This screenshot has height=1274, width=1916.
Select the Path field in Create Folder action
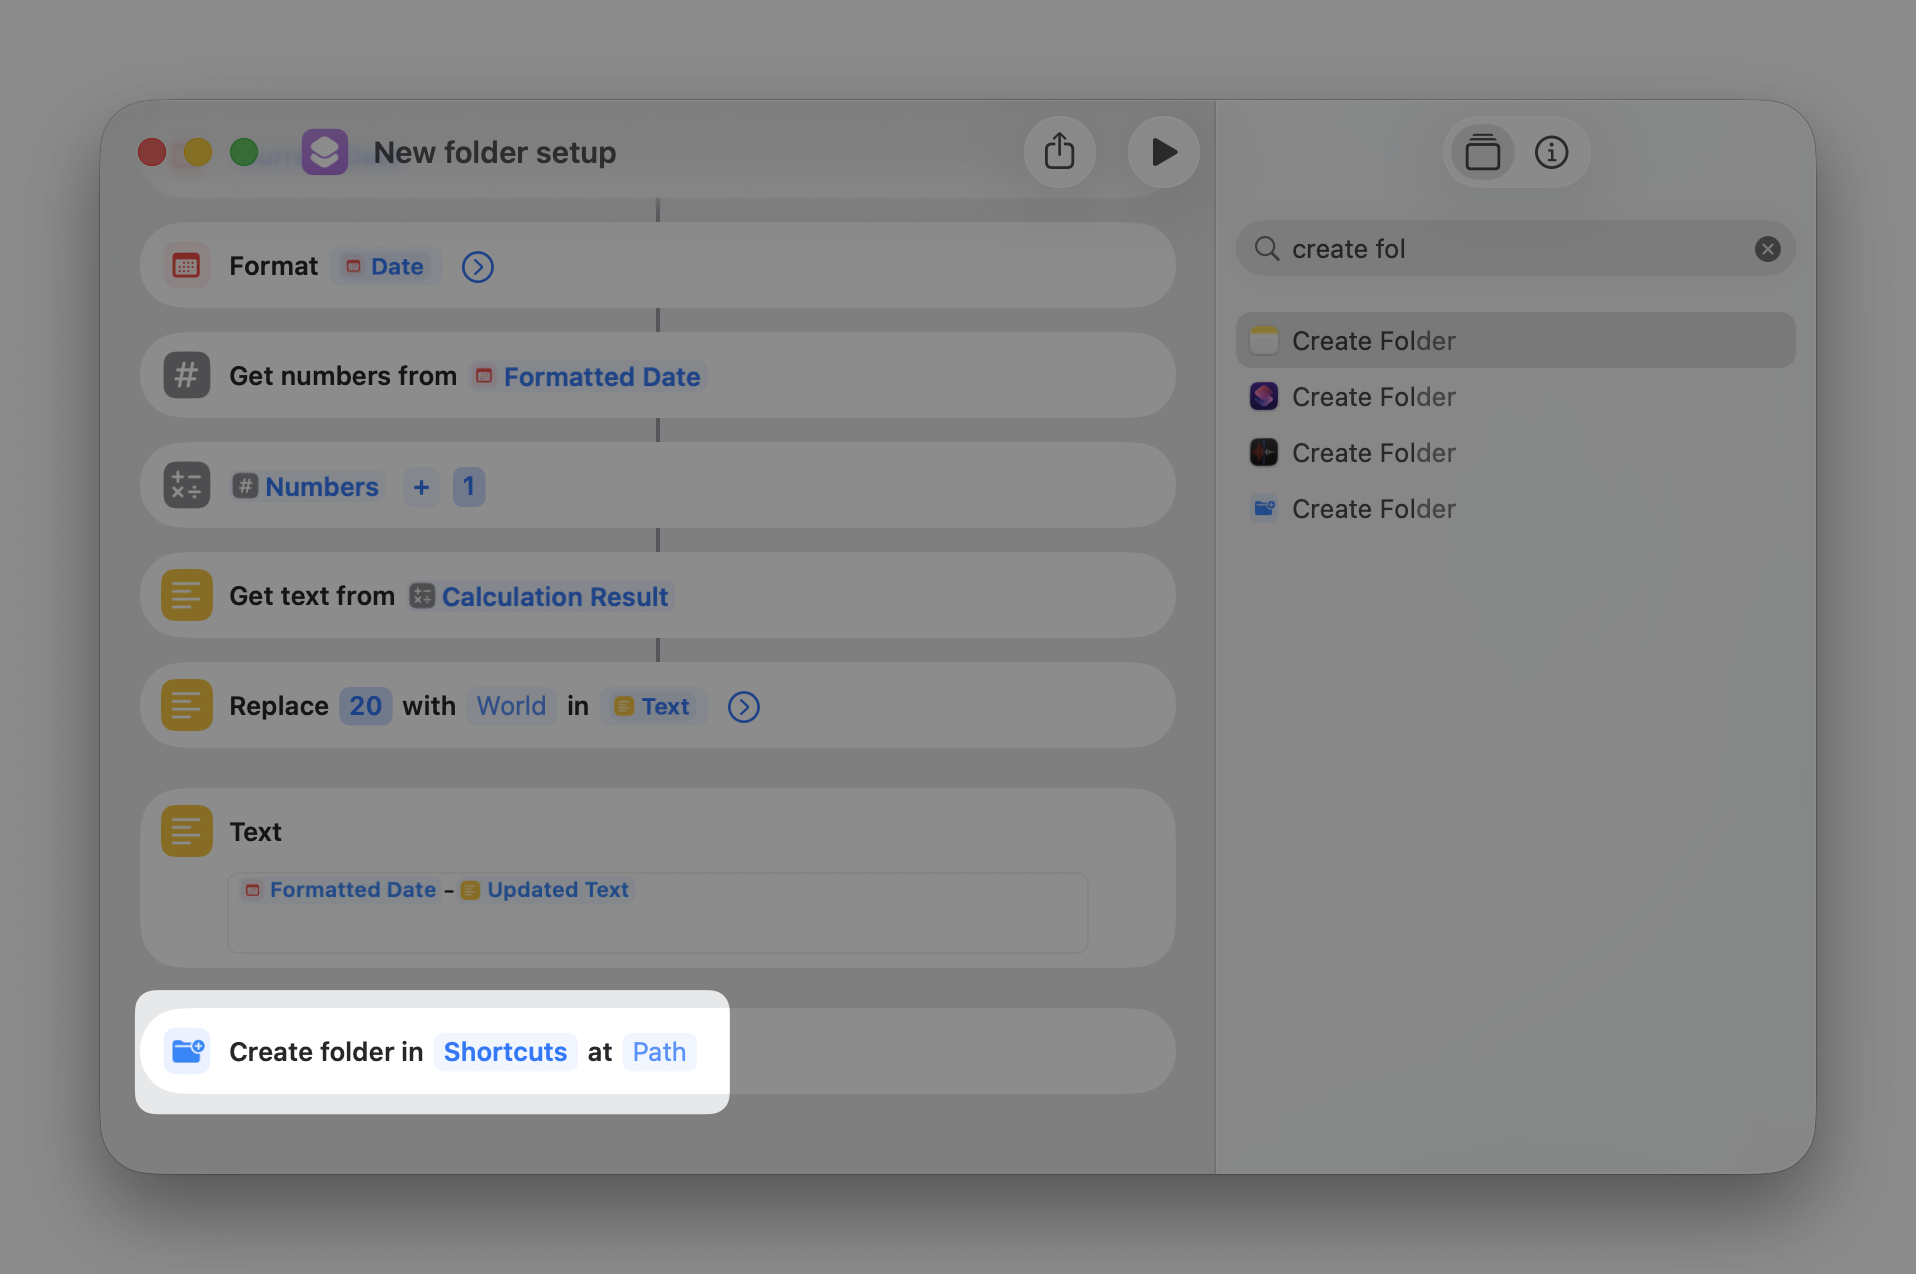point(658,1051)
